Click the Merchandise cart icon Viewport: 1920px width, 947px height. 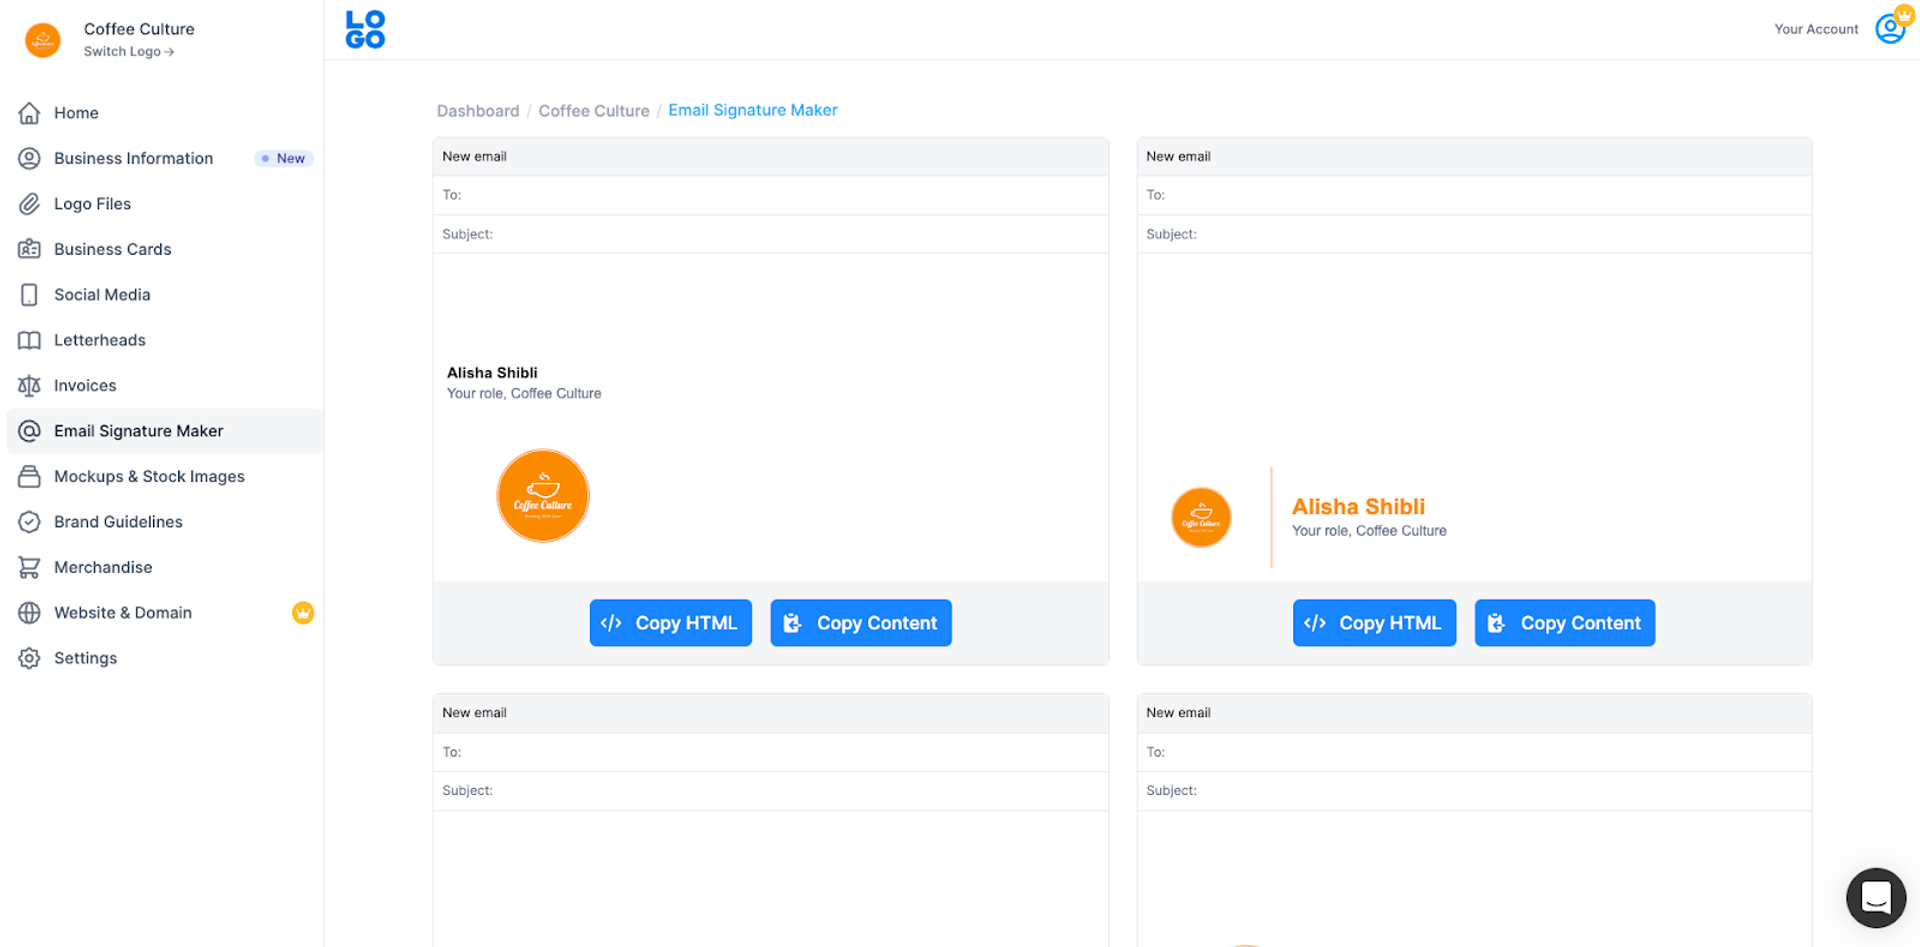[x=30, y=567]
